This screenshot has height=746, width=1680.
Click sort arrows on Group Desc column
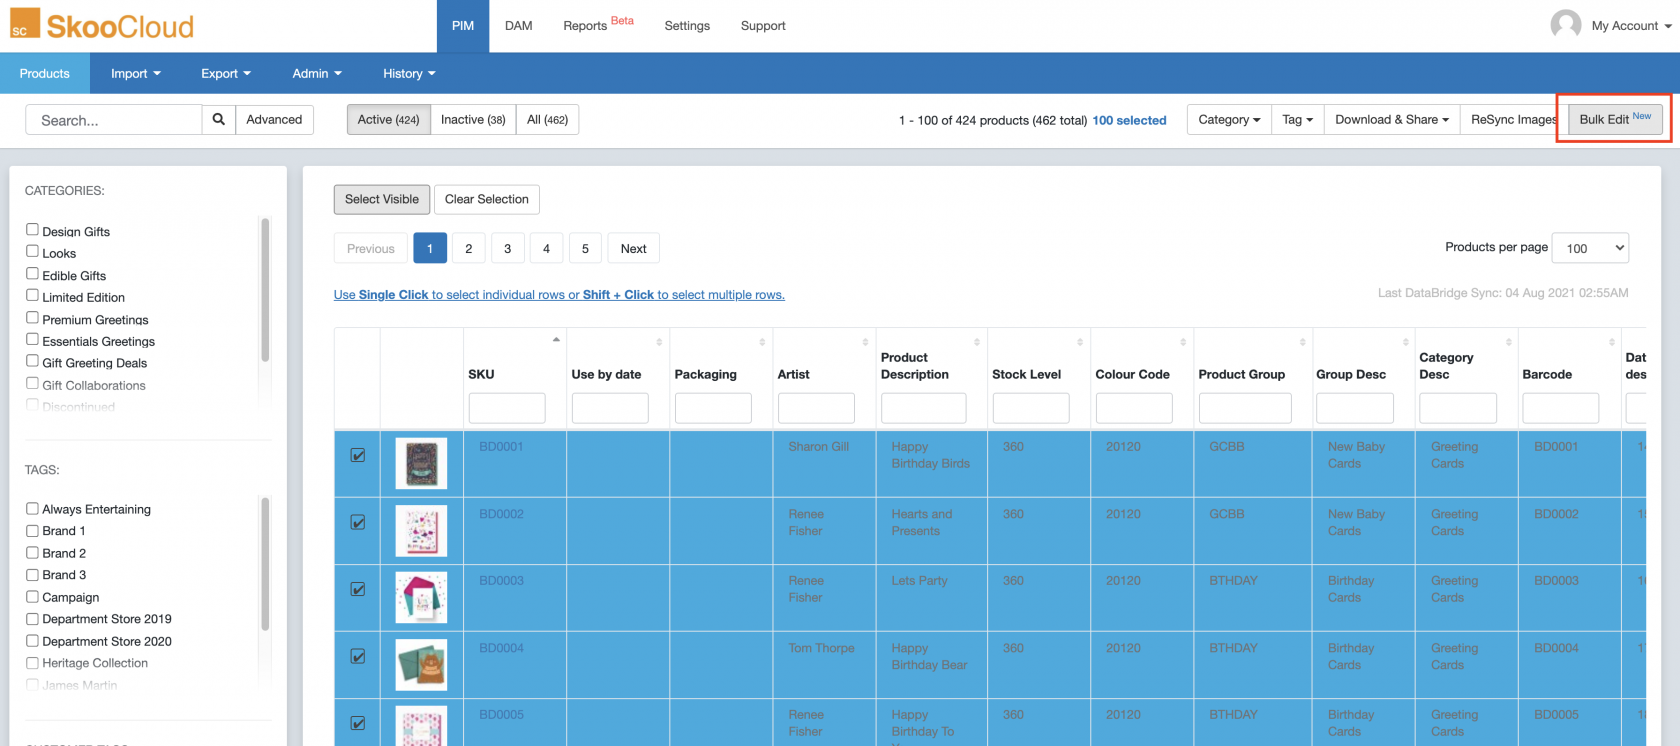pyautogui.click(x=1405, y=342)
